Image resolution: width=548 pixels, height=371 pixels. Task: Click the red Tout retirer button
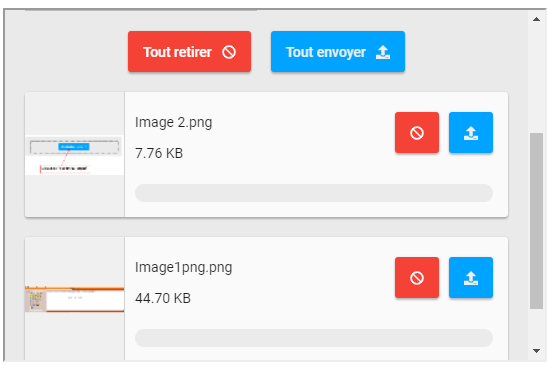point(189,52)
